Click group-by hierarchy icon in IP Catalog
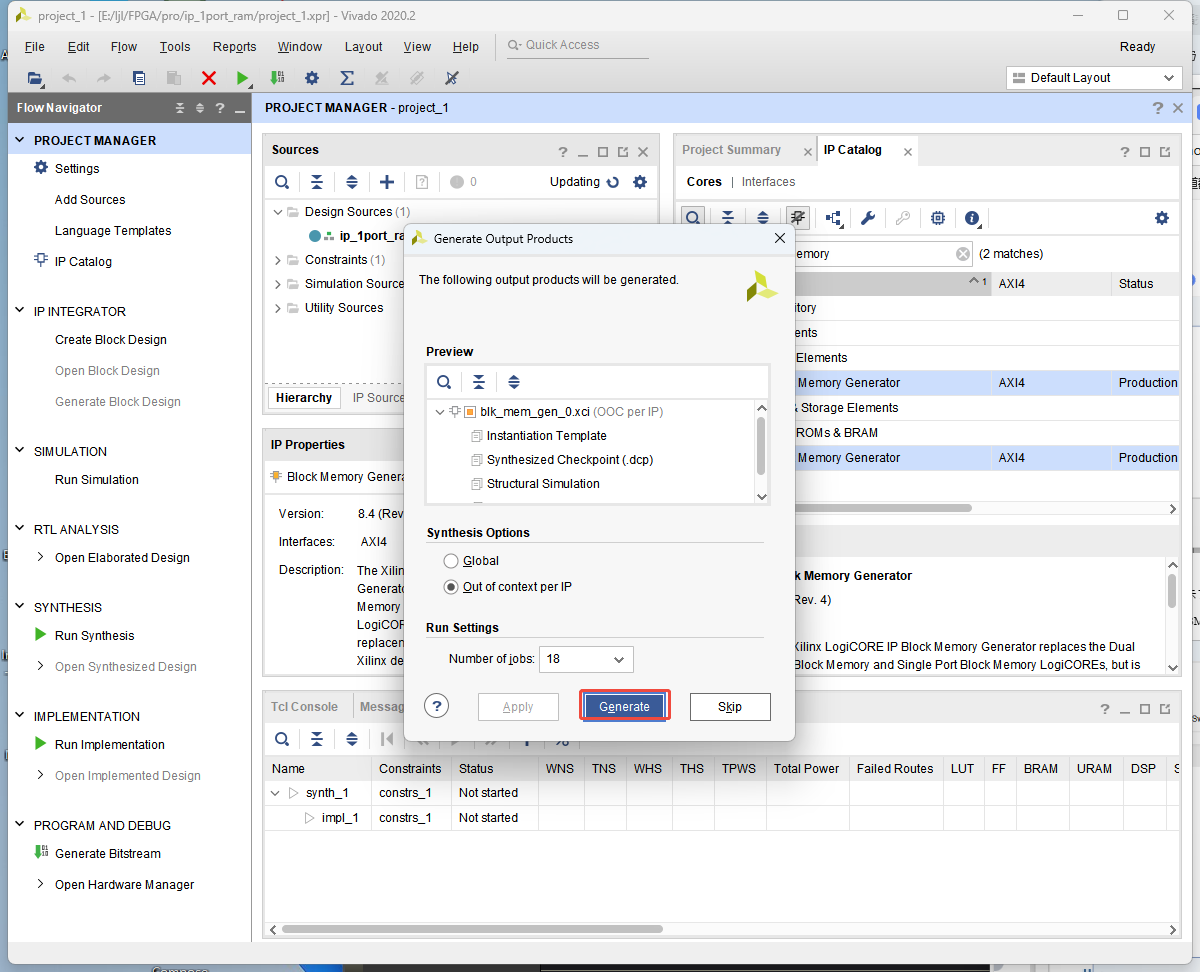The image size is (1200, 972). point(833,218)
